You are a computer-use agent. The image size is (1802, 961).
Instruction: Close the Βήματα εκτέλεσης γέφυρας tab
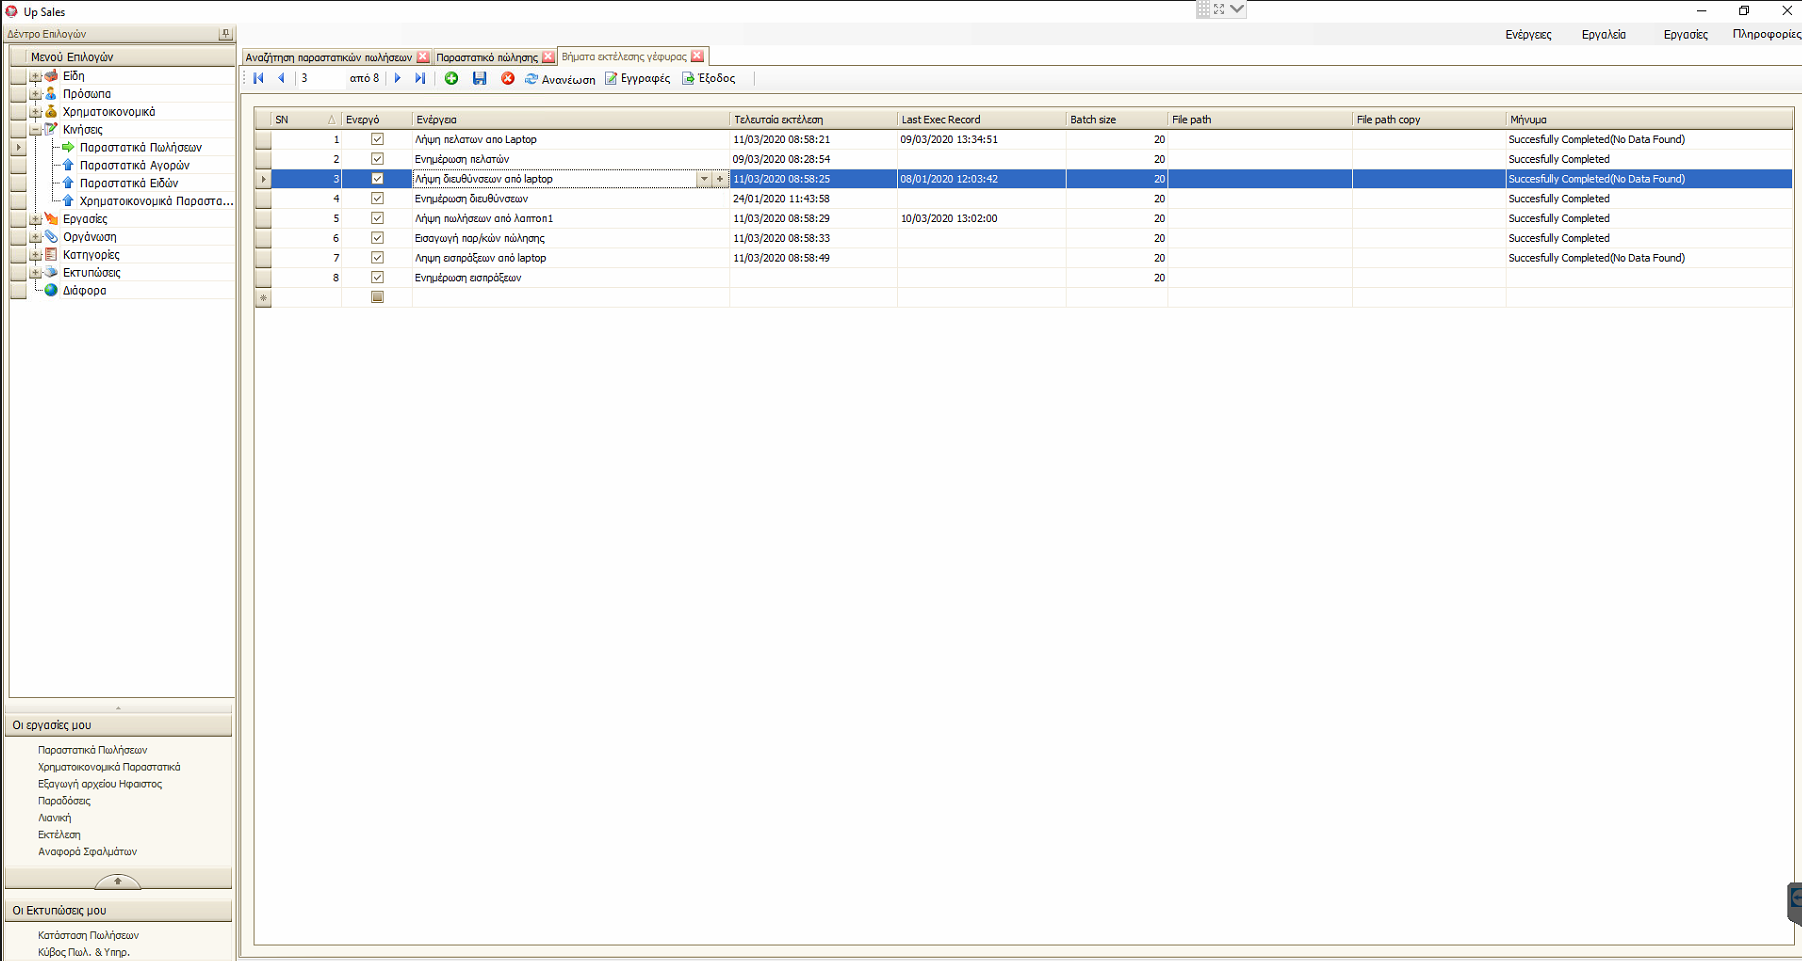click(x=698, y=56)
